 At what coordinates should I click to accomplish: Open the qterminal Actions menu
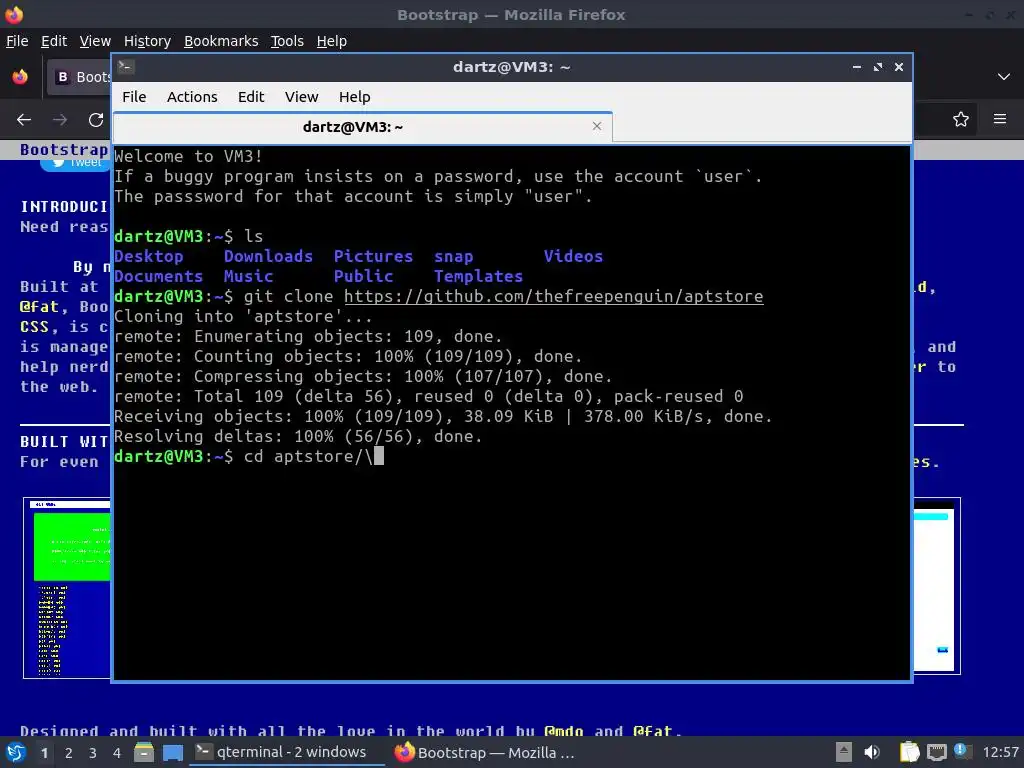click(192, 97)
